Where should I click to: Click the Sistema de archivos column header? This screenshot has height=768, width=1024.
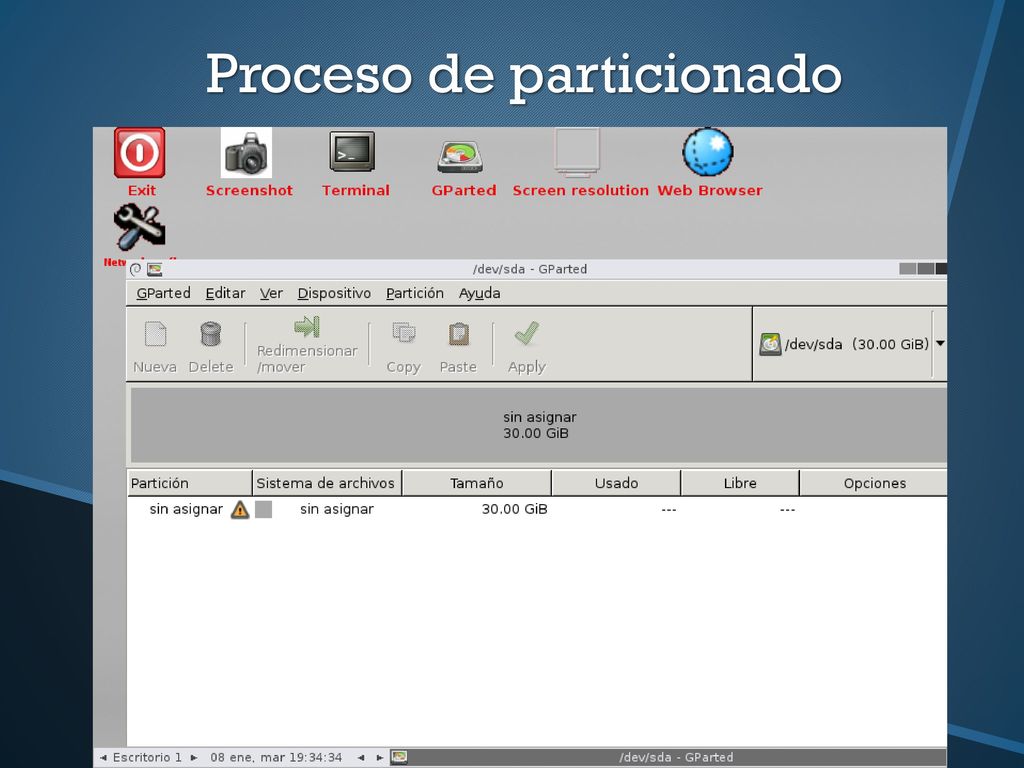[327, 483]
